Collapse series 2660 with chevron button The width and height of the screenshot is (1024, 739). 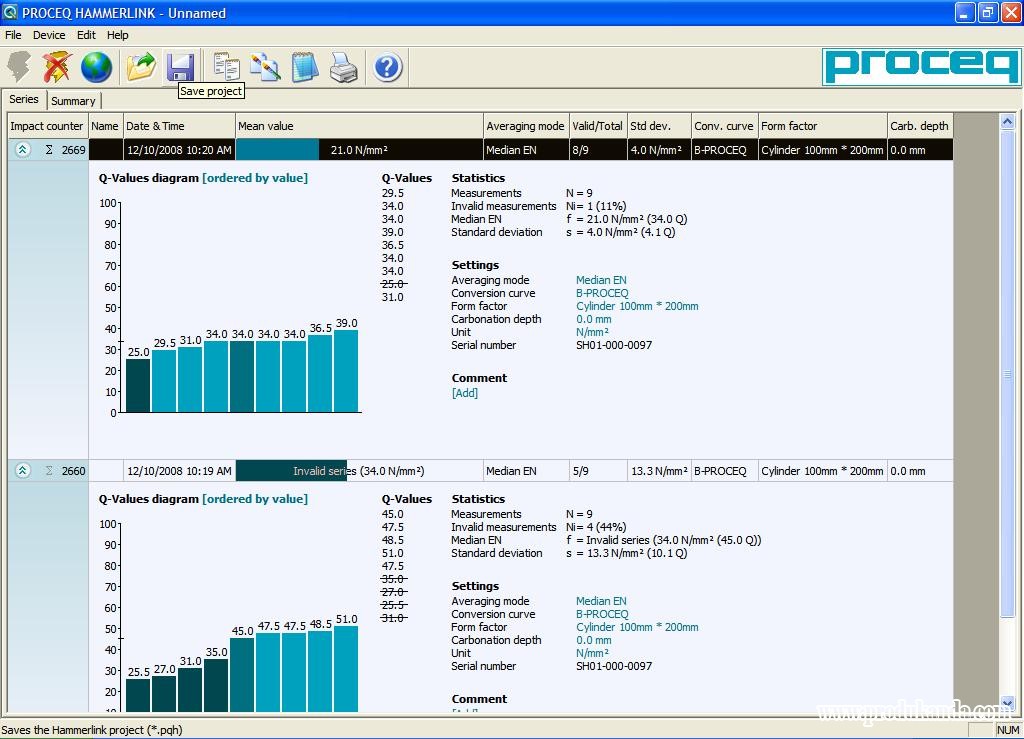pyautogui.click(x=23, y=471)
